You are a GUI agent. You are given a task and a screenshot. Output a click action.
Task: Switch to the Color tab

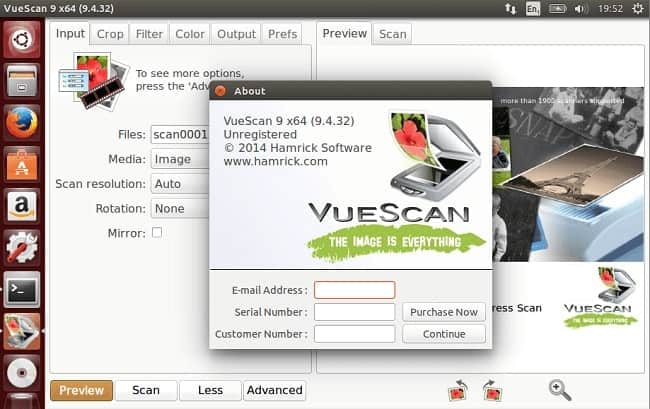point(190,34)
